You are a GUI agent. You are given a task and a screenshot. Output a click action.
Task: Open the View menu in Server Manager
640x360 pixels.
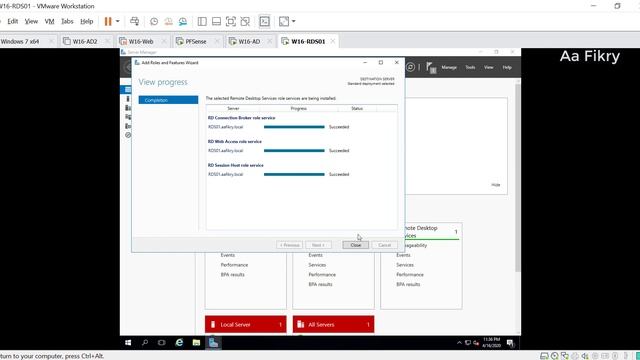489,67
